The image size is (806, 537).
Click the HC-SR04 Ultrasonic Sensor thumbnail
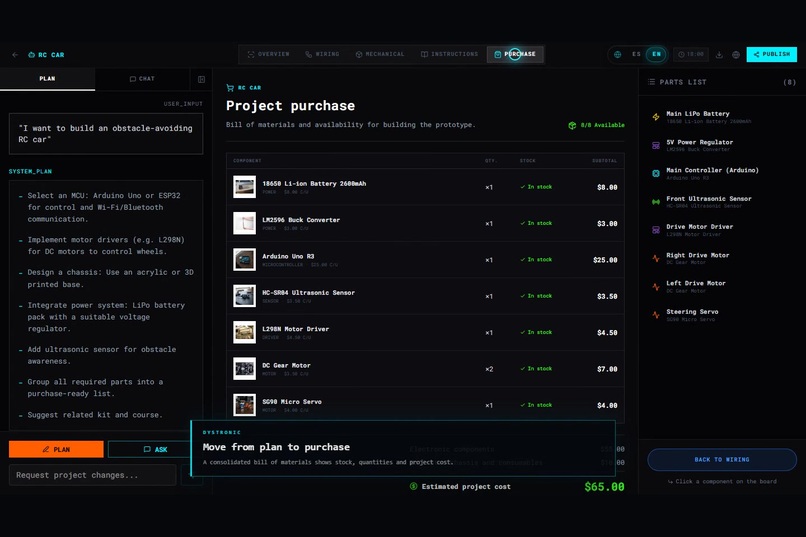point(244,296)
